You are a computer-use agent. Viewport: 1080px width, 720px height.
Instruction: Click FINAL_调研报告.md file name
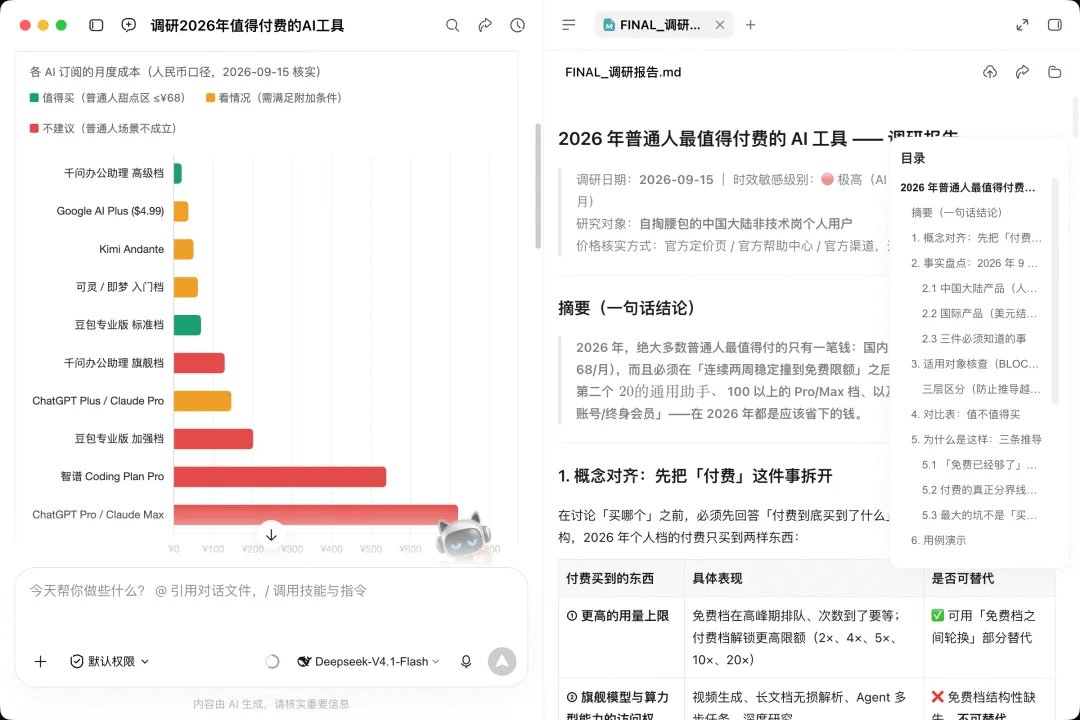coord(623,72)
